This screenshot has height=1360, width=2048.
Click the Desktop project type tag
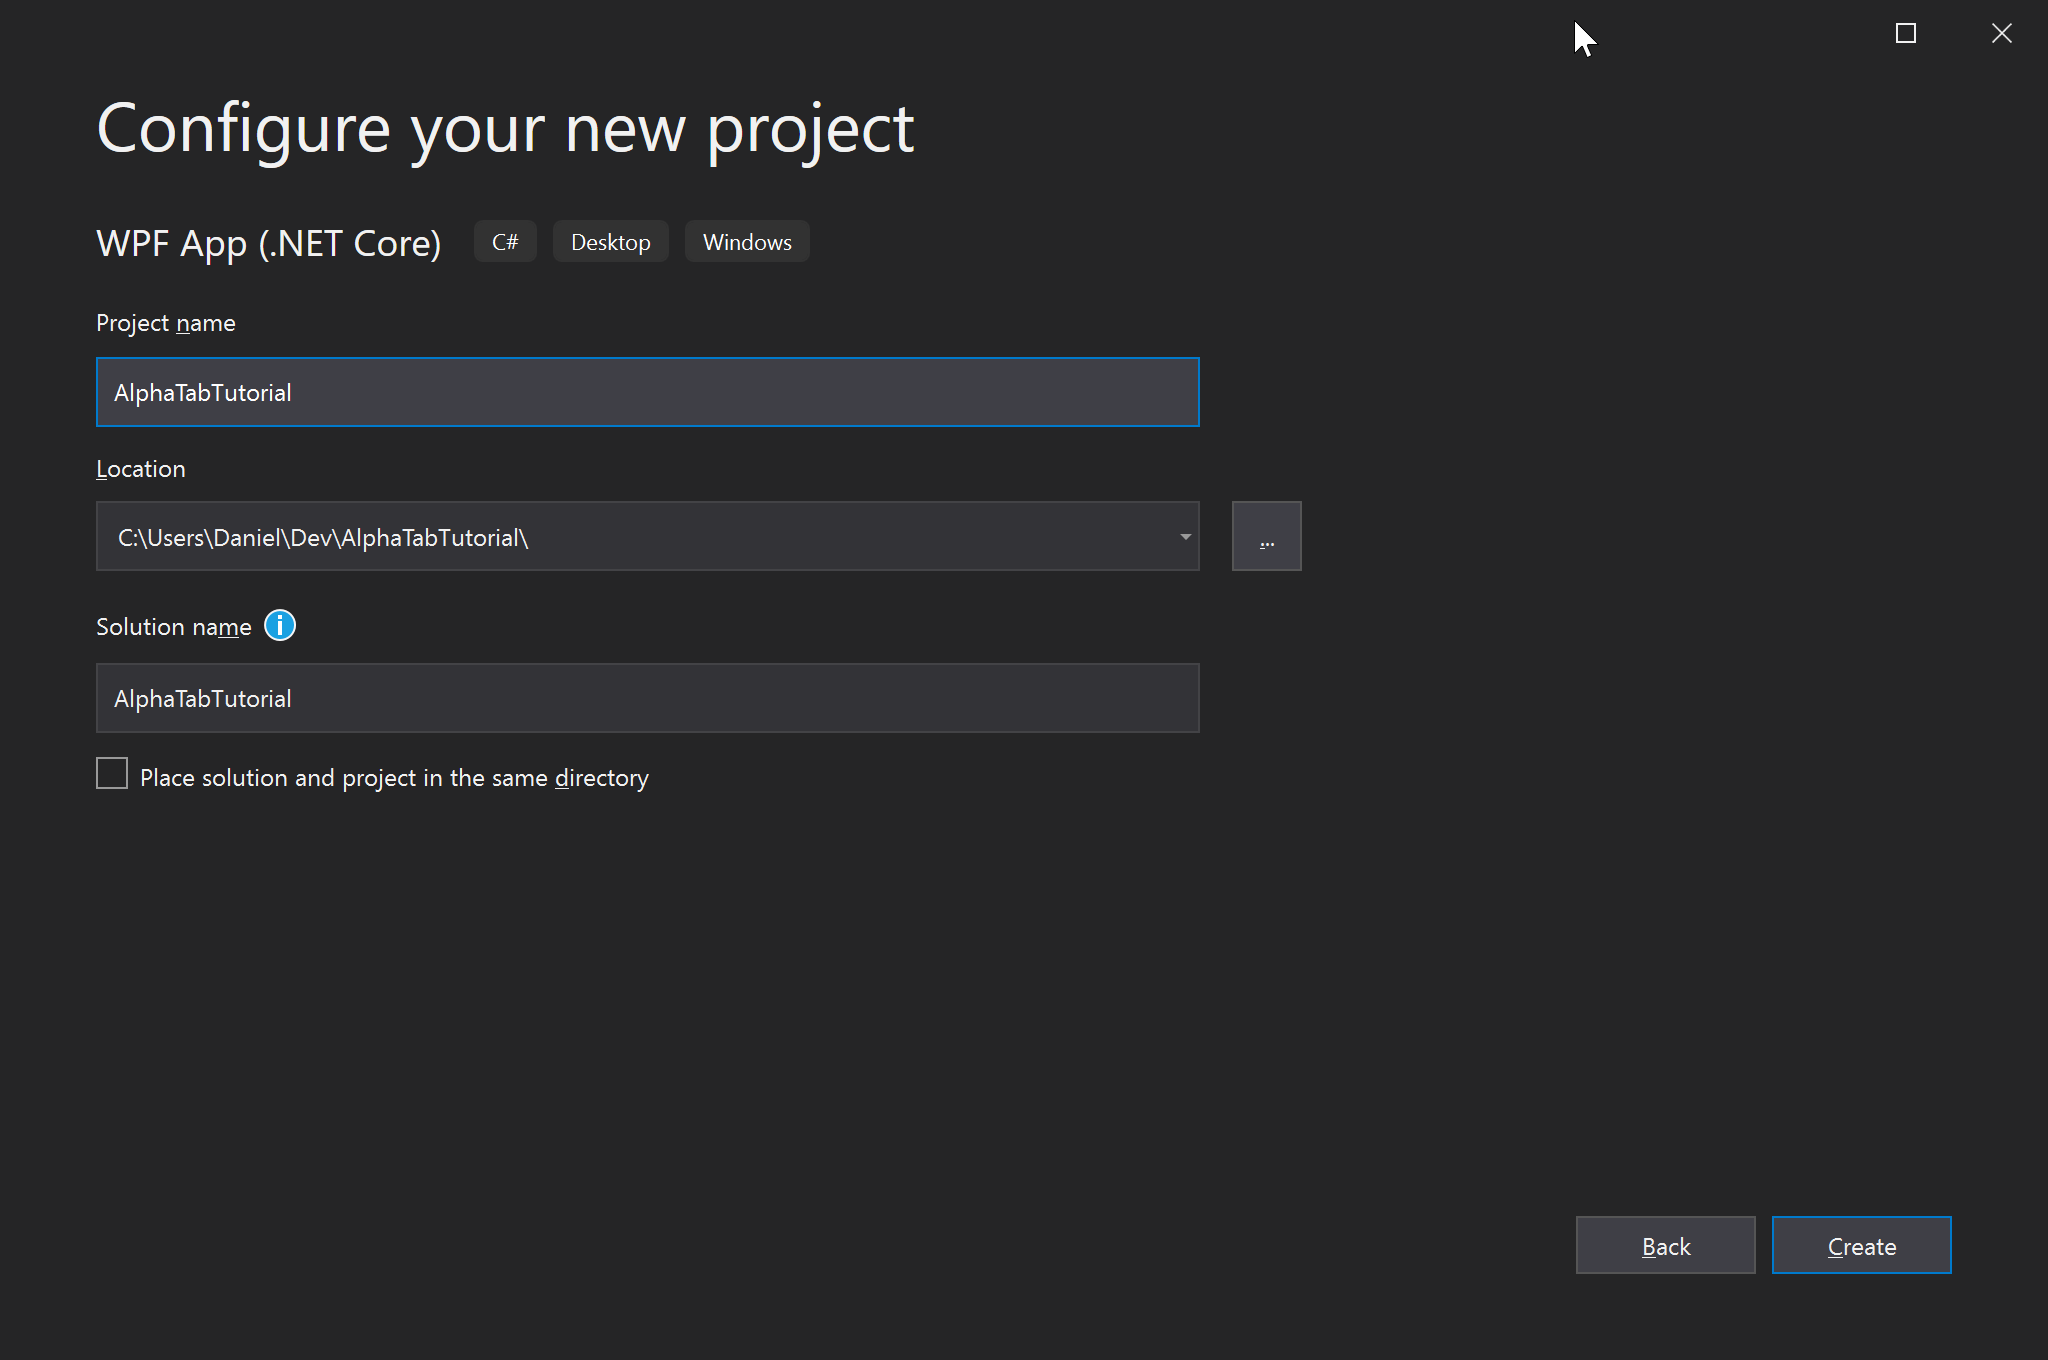point(610,242)
